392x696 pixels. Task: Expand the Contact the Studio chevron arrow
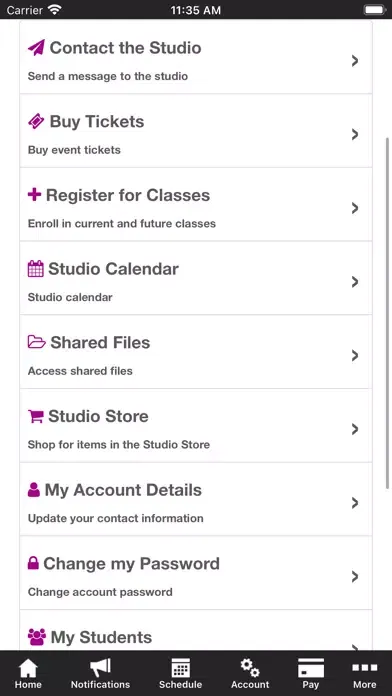click(355, 61)
